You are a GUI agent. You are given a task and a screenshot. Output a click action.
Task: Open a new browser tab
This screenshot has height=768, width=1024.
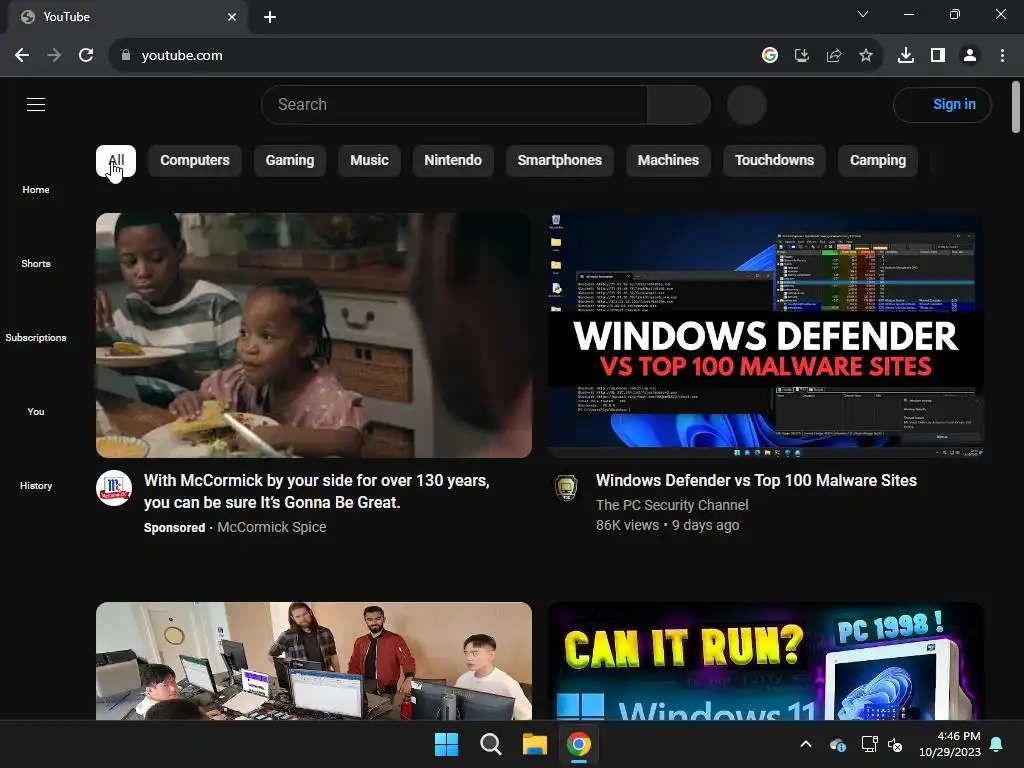pyautogui.click(x=270, y=17)
